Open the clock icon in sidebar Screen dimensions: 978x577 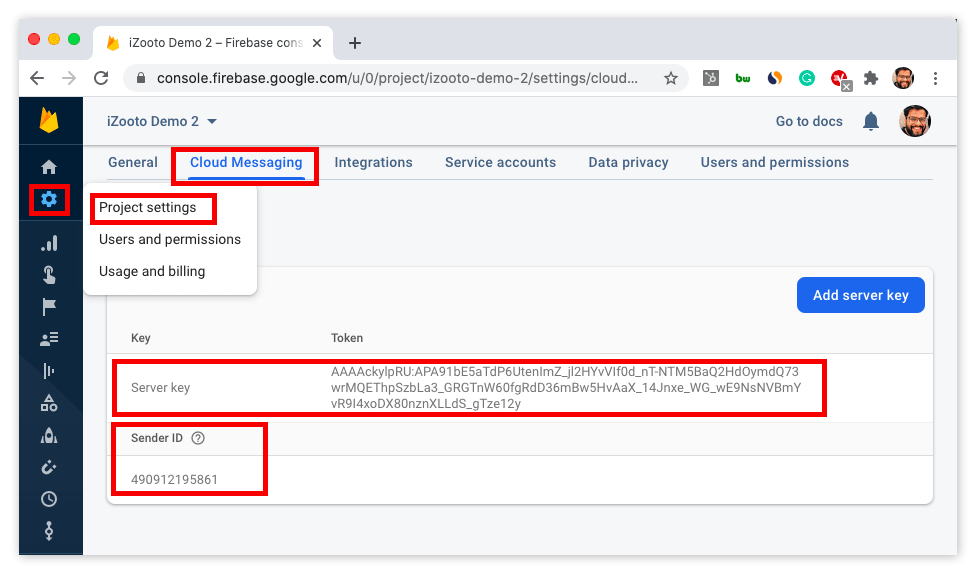(x=49, y=499)
